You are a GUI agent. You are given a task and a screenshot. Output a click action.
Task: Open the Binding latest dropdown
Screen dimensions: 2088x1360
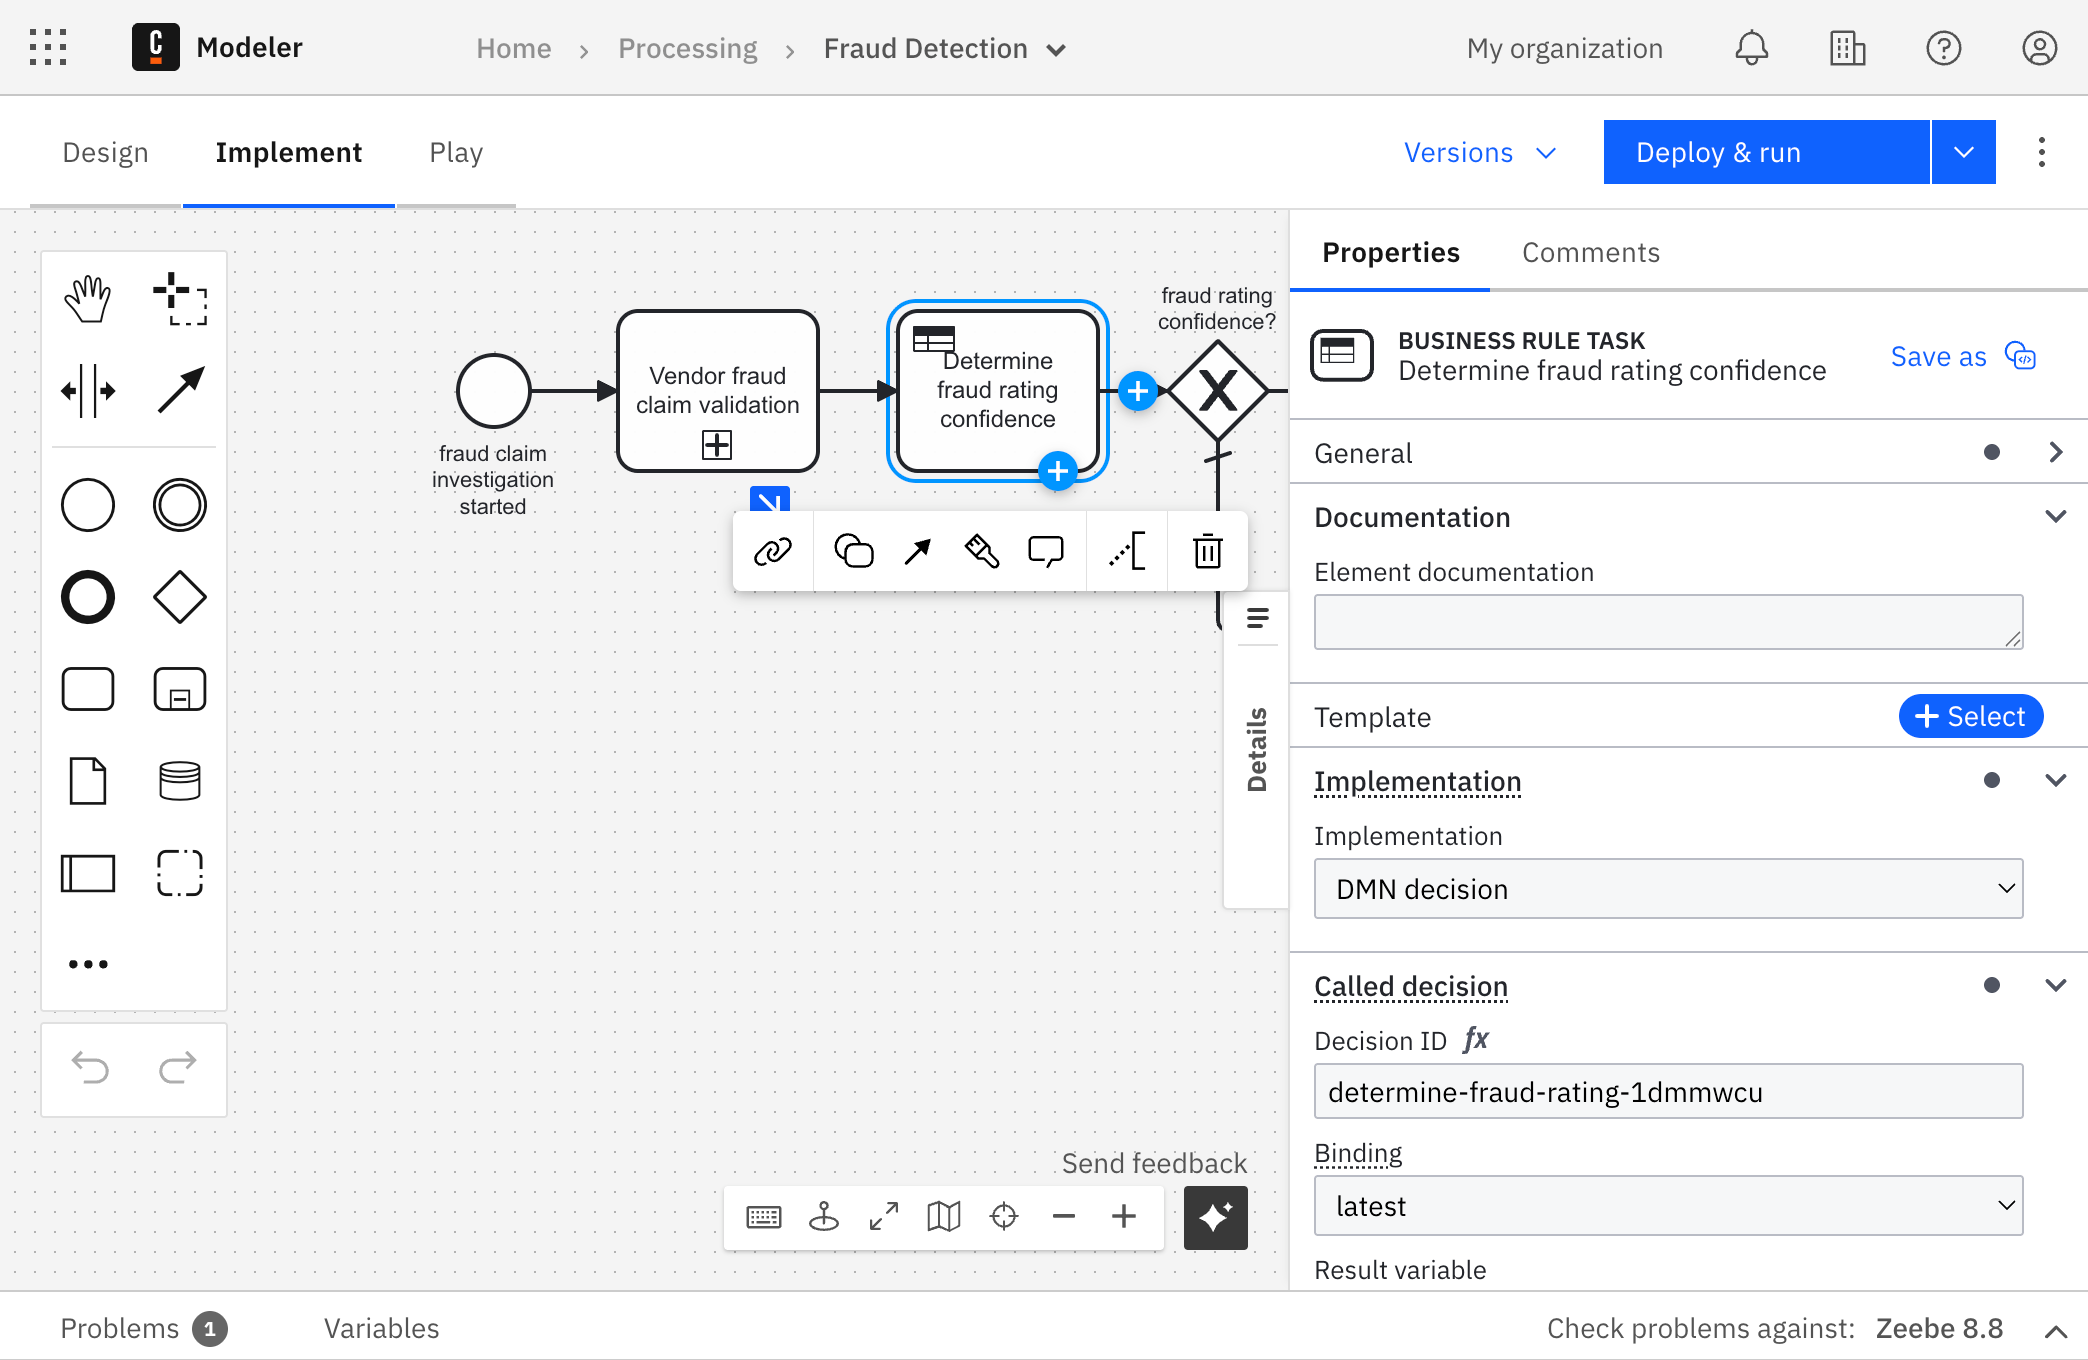(x=1668, y=1206)
